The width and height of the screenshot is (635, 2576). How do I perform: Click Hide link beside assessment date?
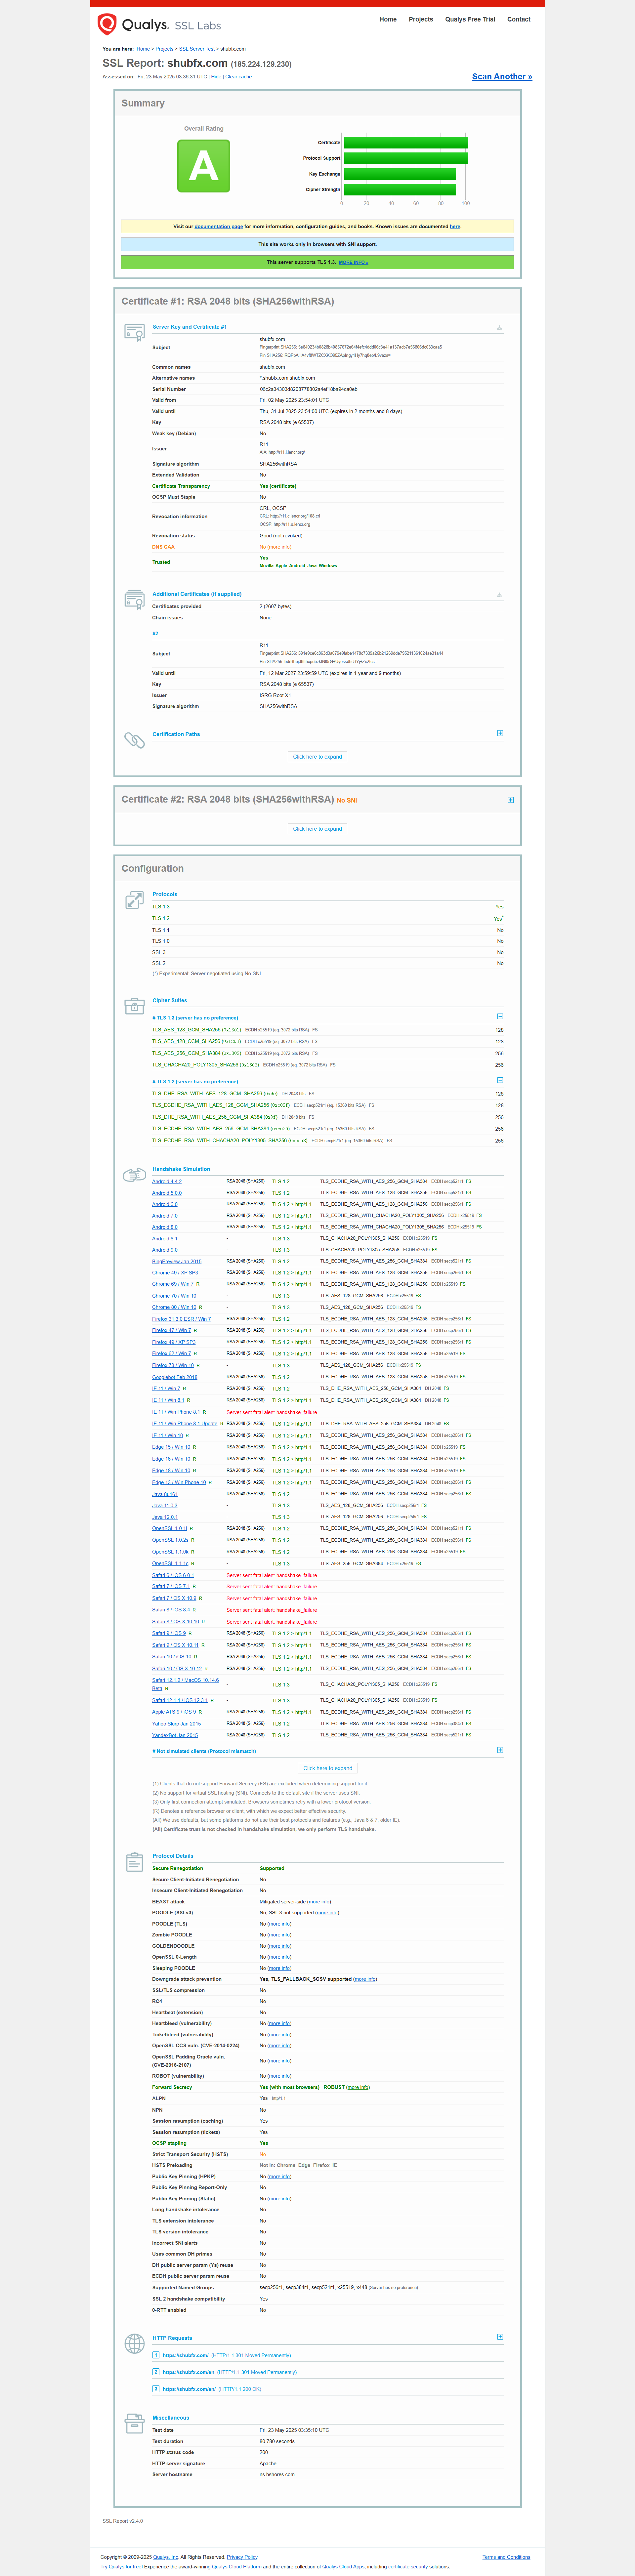(x=216, y=77)
